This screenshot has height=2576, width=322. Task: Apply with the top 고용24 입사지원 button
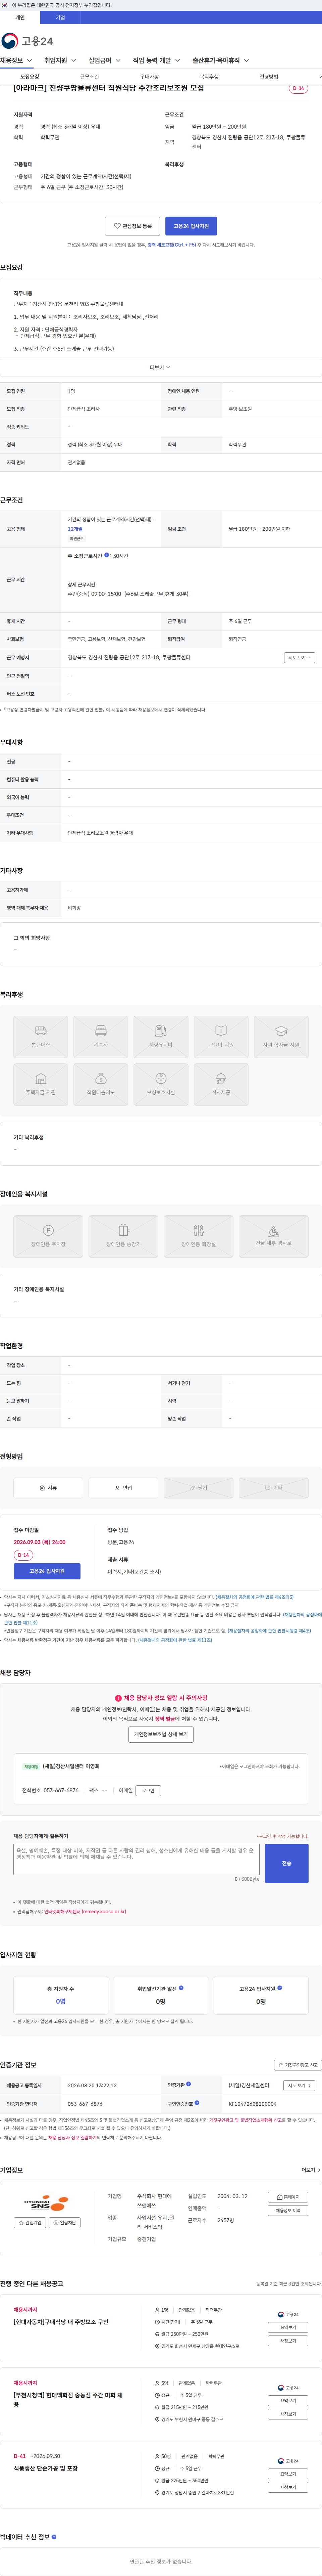tap(191, 226)
